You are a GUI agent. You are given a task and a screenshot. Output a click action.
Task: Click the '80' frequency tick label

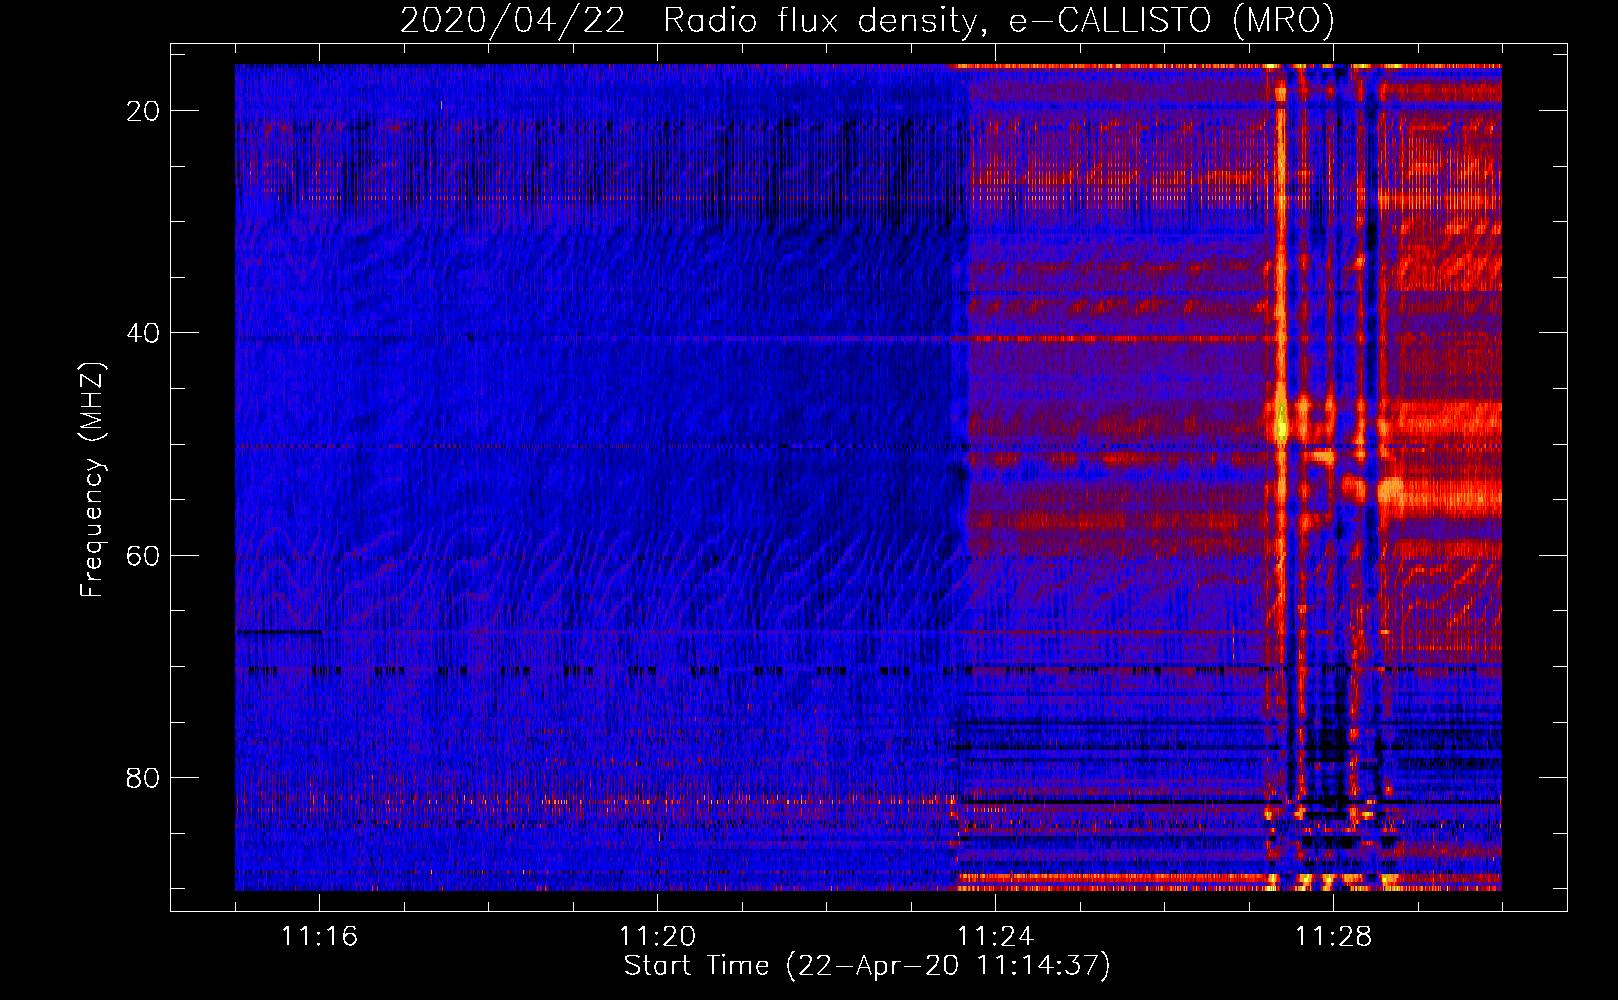point(143,777)
